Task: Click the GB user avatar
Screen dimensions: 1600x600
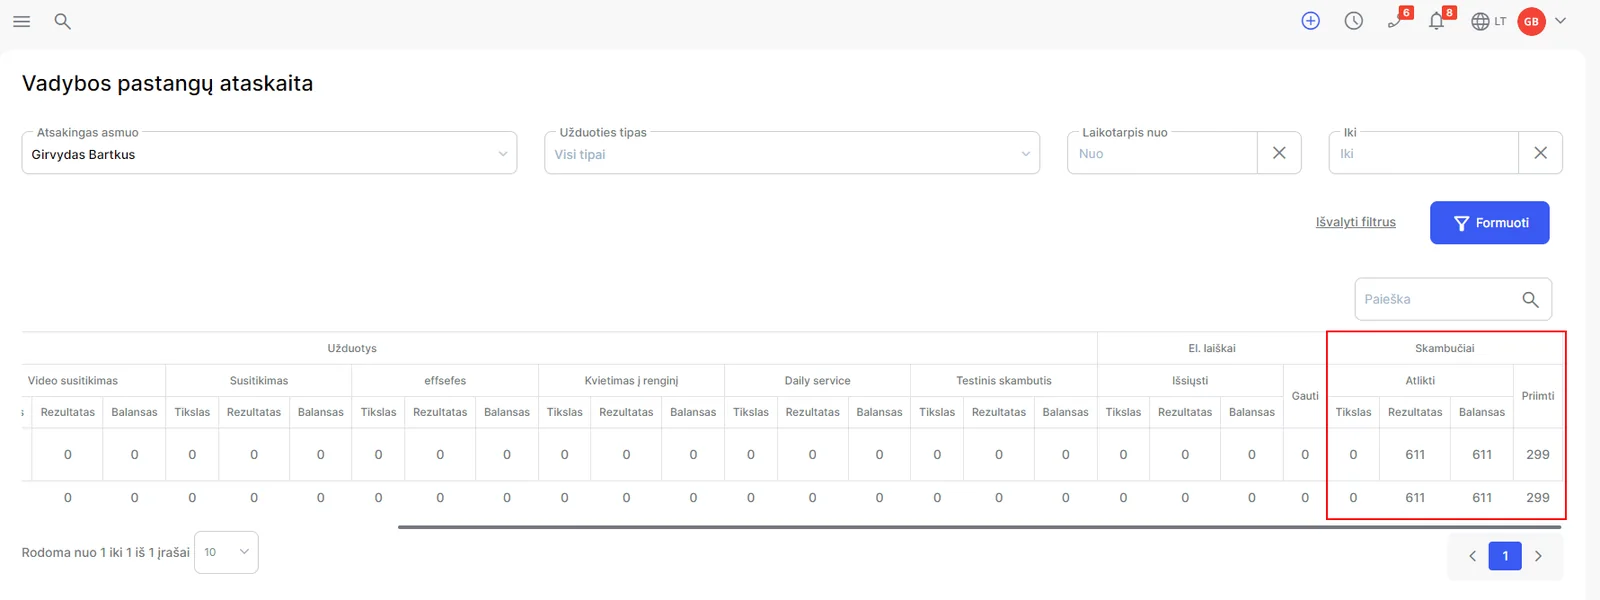Action: (1531, 21)
